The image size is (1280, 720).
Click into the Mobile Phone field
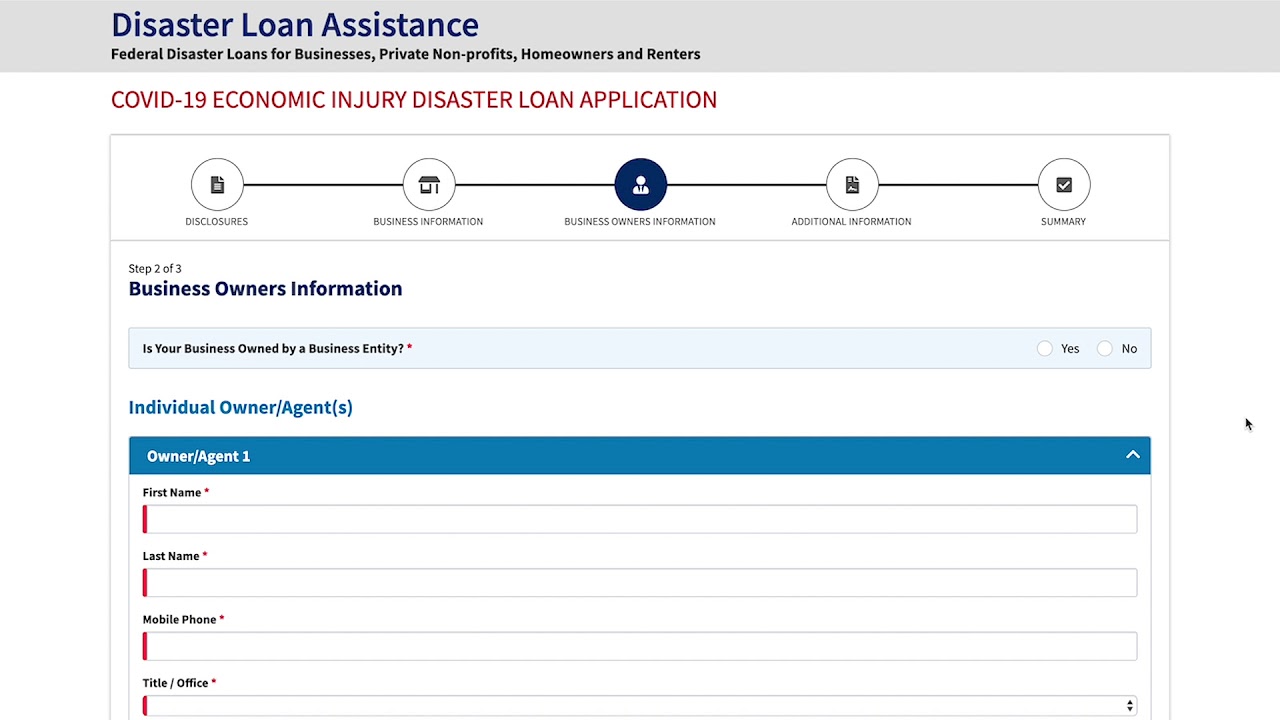[640, 646]
